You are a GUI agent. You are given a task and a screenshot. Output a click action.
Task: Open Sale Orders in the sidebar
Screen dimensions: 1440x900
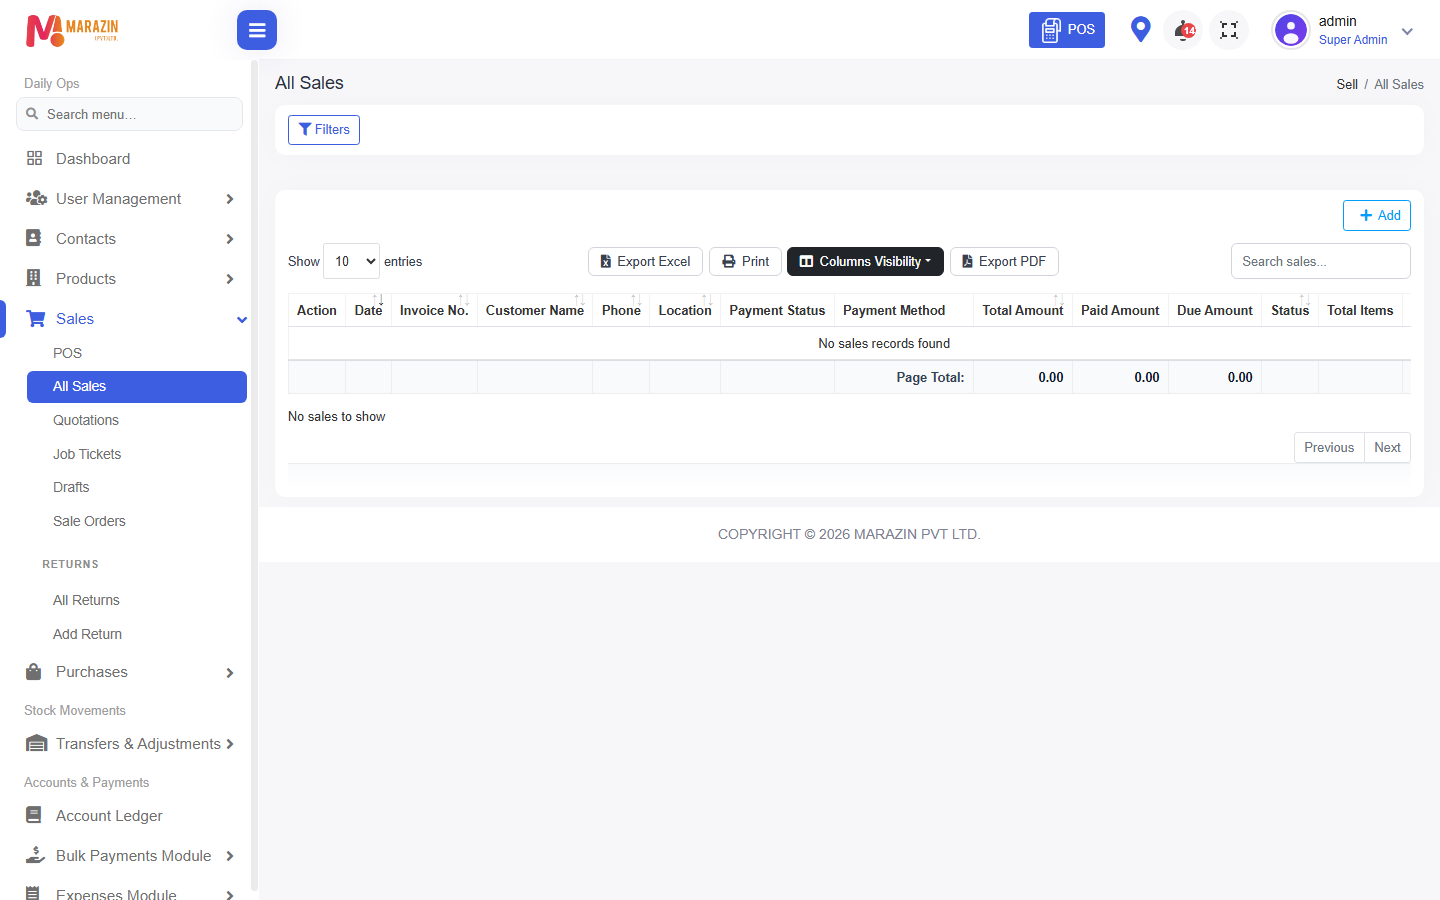(x=89, y=521)
